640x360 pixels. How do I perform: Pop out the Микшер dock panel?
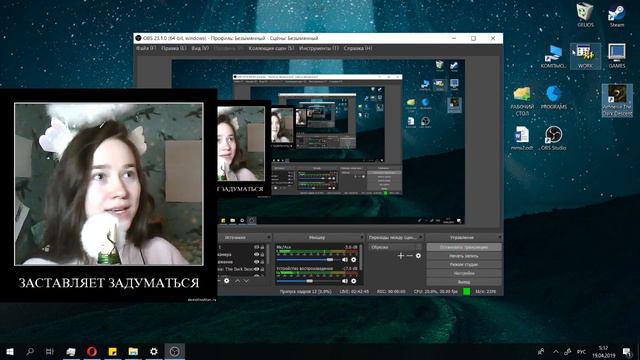click(362, 237)
